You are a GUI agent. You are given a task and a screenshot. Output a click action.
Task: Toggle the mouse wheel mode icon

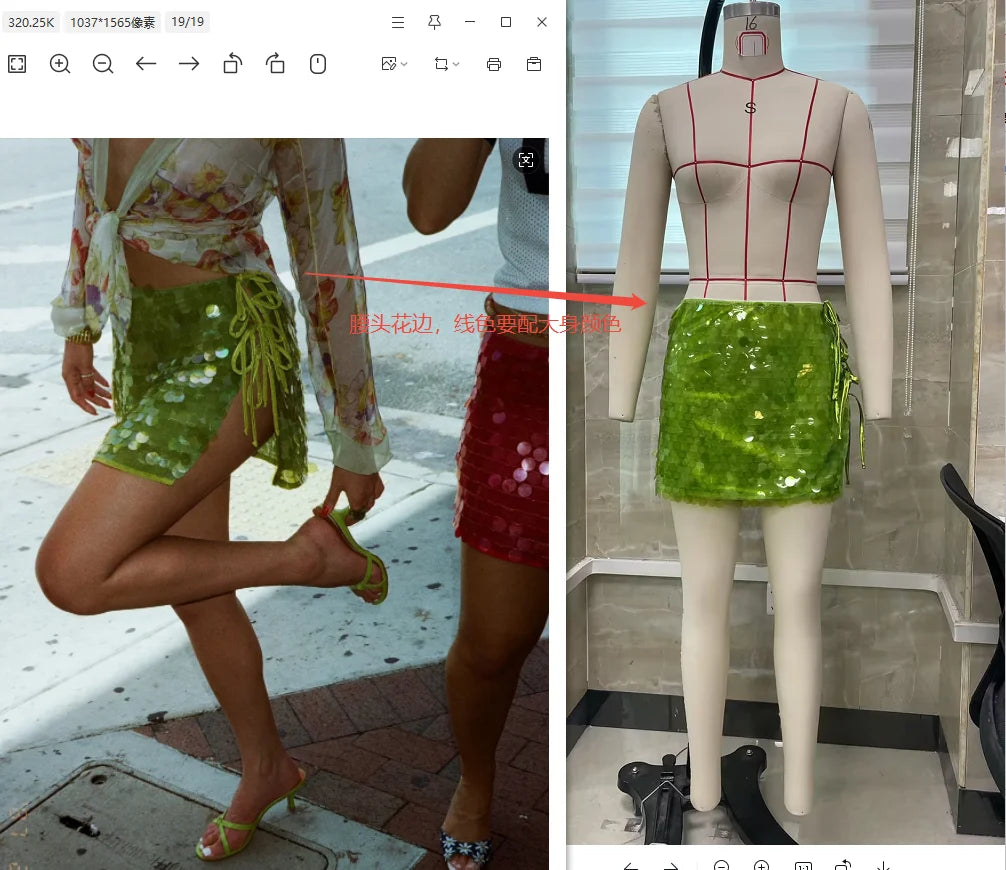pos(318,64)
